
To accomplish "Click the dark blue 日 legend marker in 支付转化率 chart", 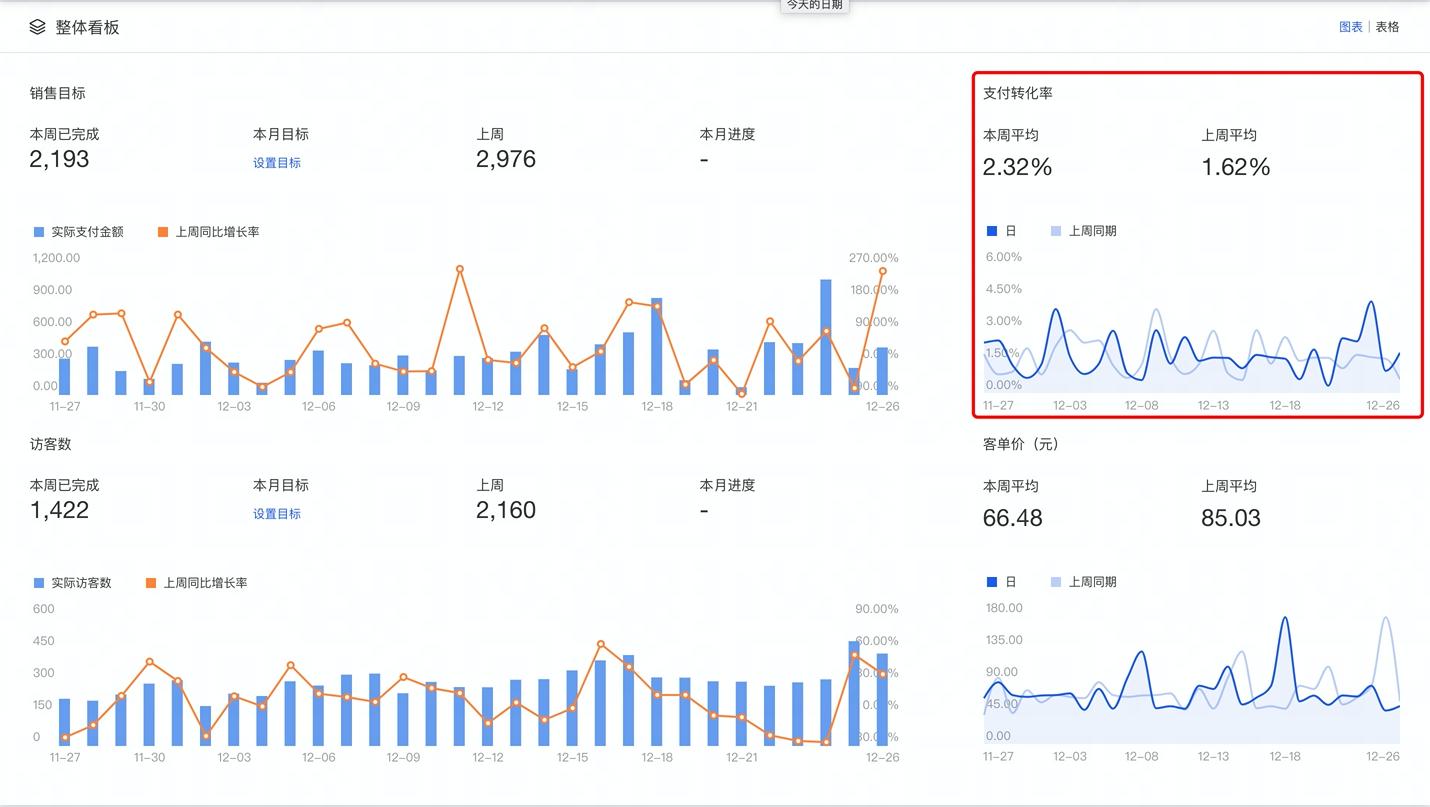I will (x=991, y=230).
